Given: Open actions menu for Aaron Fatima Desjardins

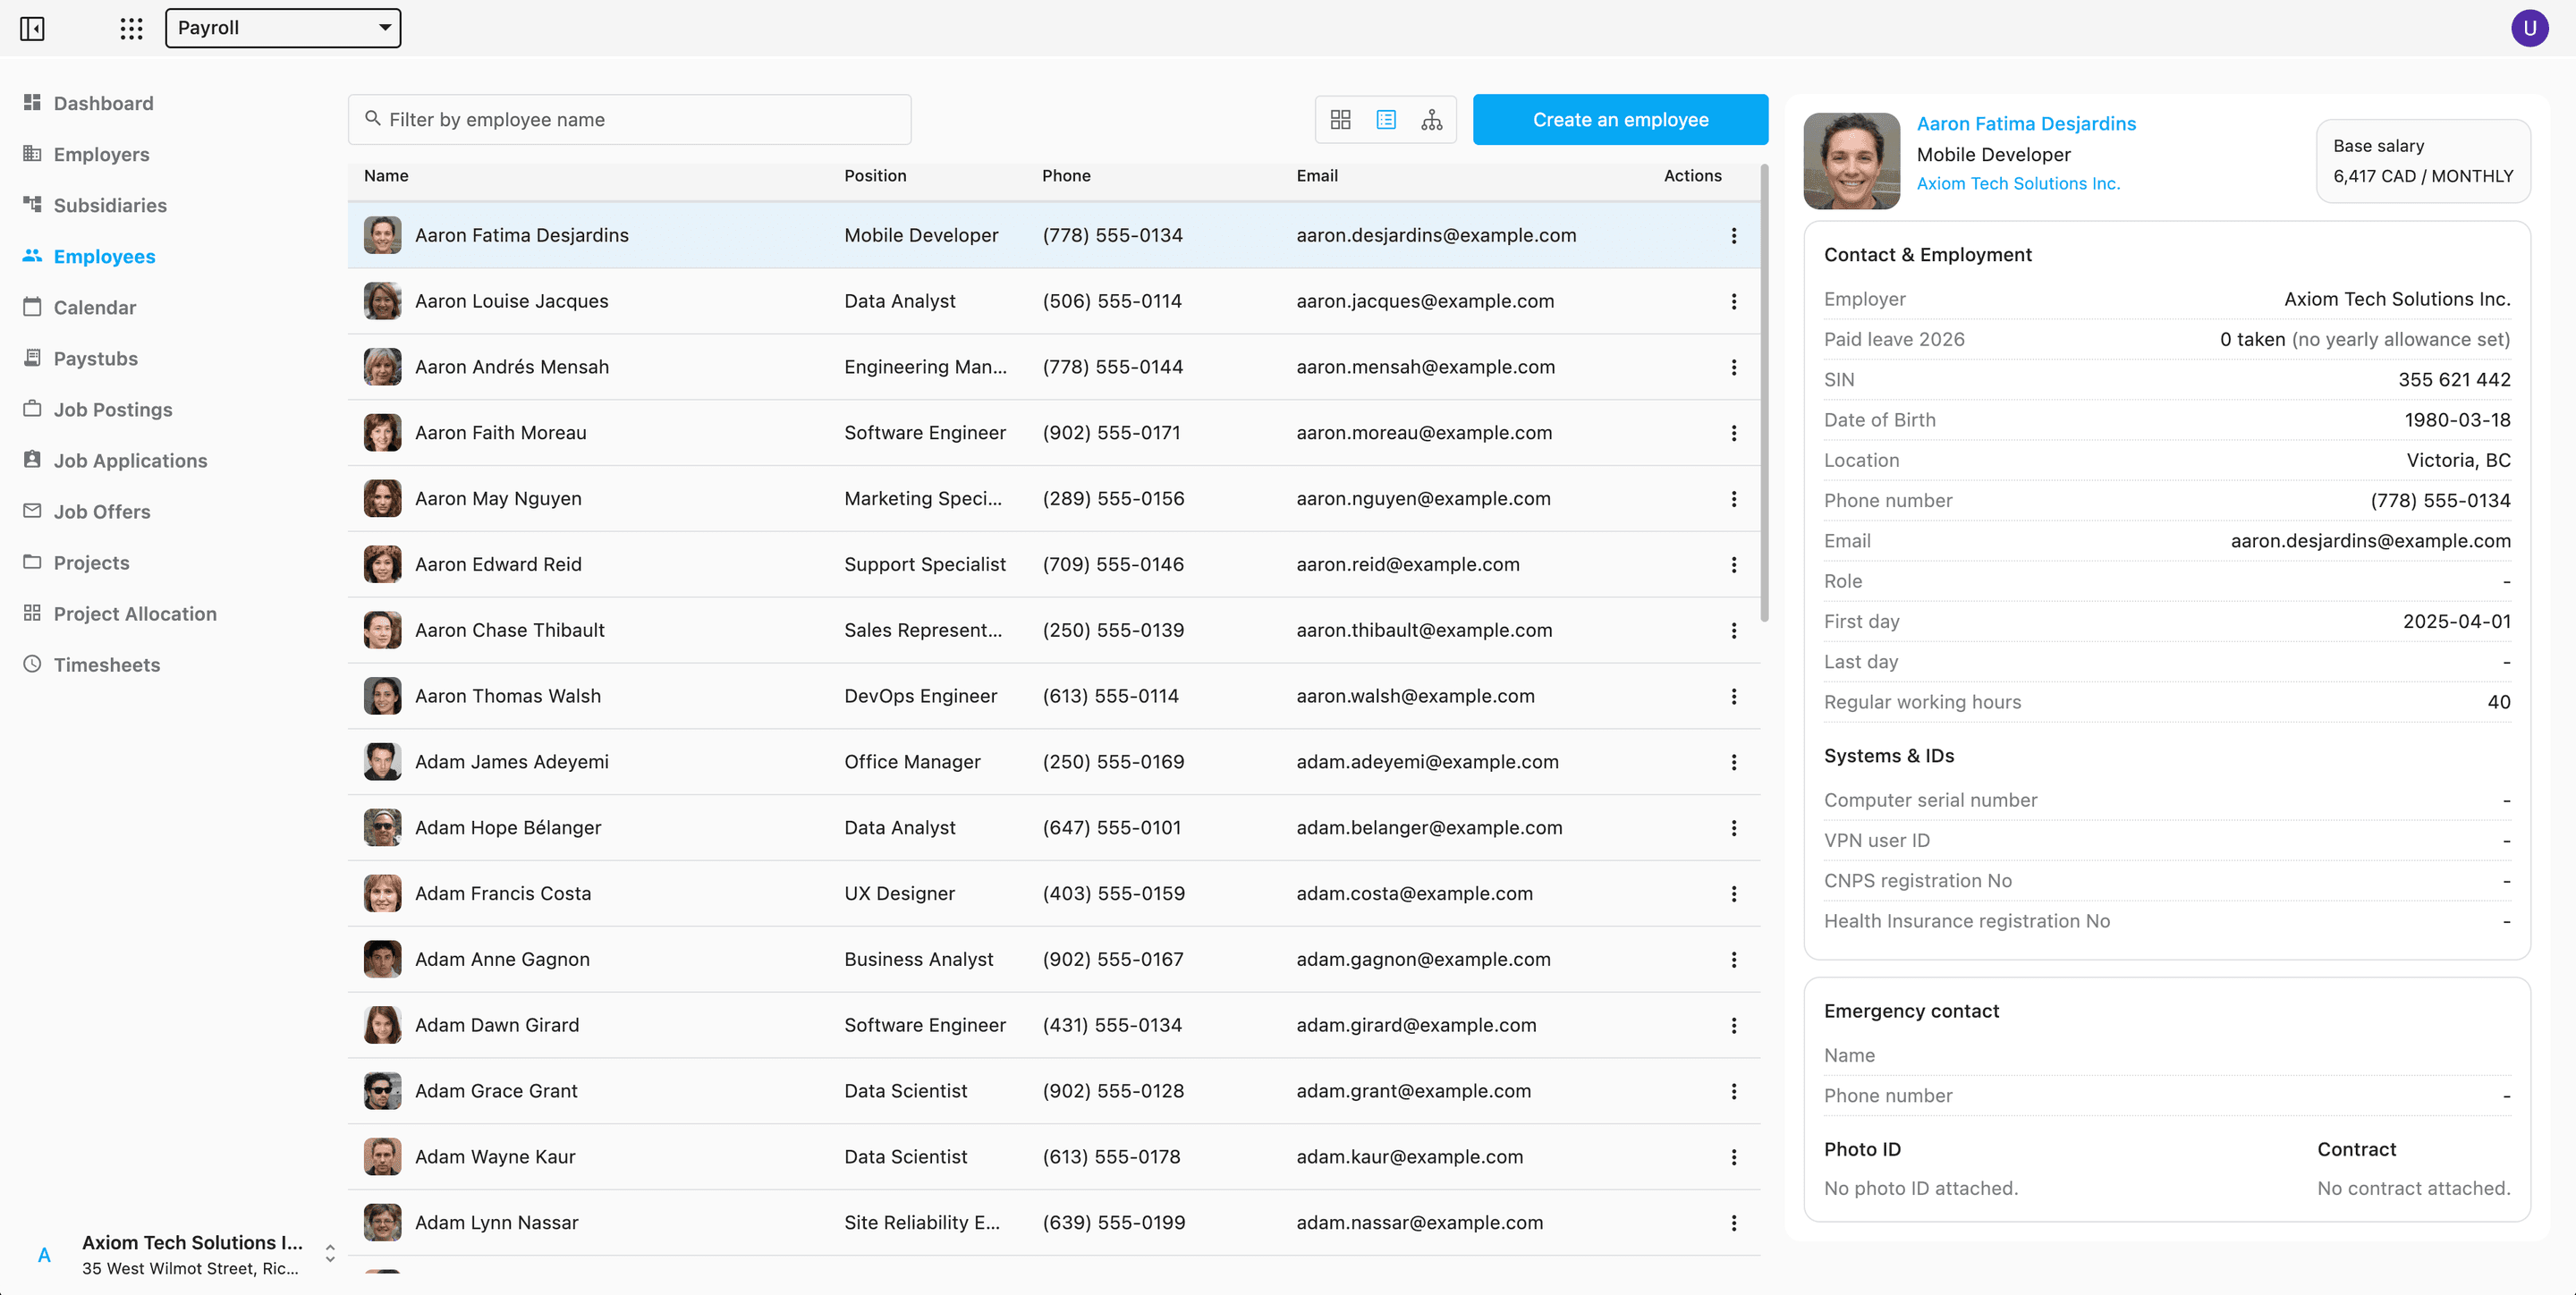Looking at the screenshot, I should point(1733,235).
